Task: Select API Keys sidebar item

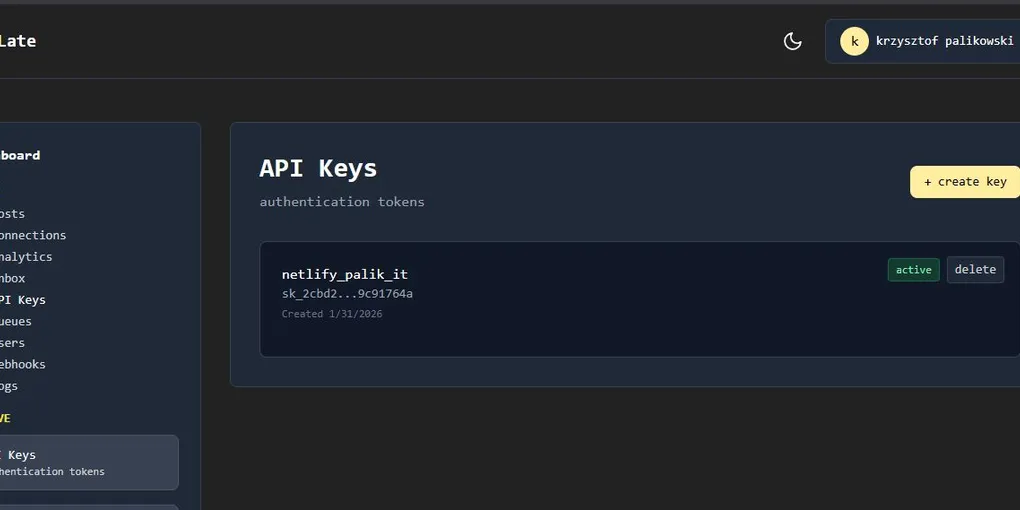Action: click(22, 300)
